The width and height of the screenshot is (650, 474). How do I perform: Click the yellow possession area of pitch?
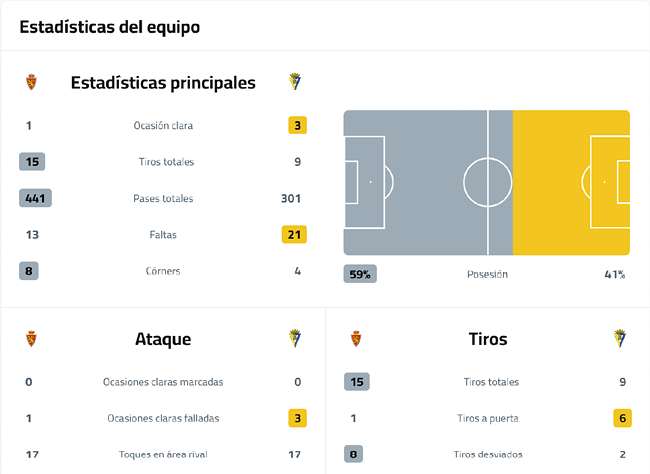pyautogui.click(x=571, y=182)
